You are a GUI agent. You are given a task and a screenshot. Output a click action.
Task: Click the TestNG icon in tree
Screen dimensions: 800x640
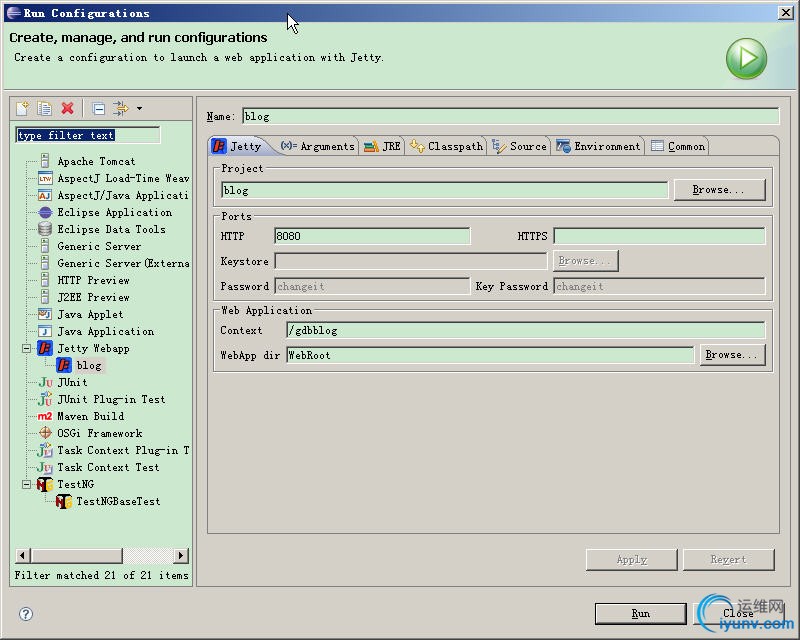pyautogui.click(x=45, y=484)
